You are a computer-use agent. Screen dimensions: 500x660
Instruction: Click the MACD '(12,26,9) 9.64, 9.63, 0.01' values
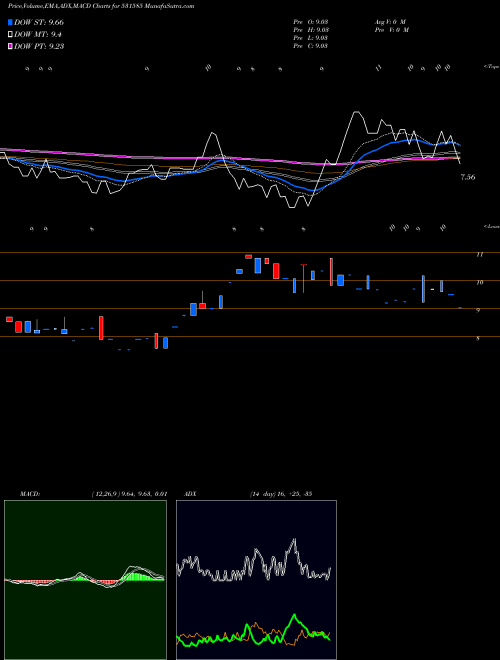(x=129, y=494)
